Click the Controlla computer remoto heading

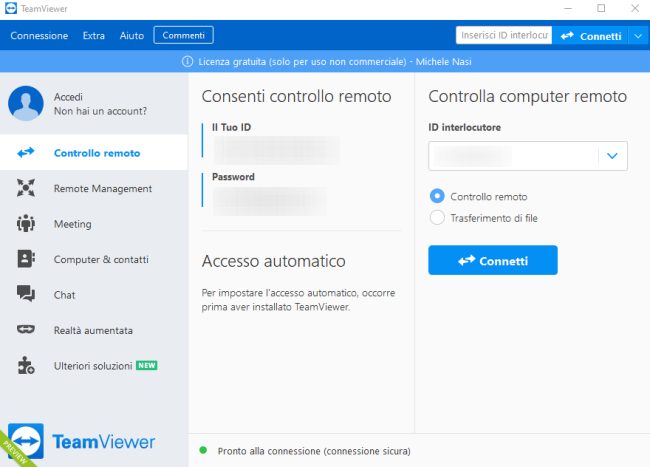pos(528,97)
